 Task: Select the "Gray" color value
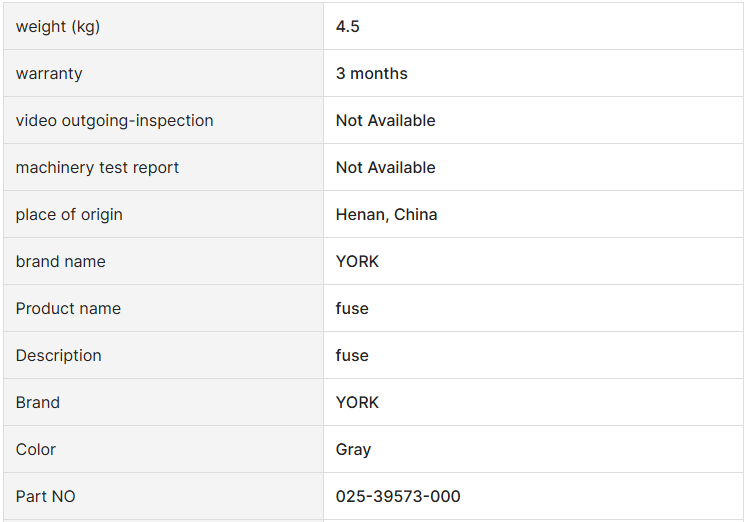(354, 450)
